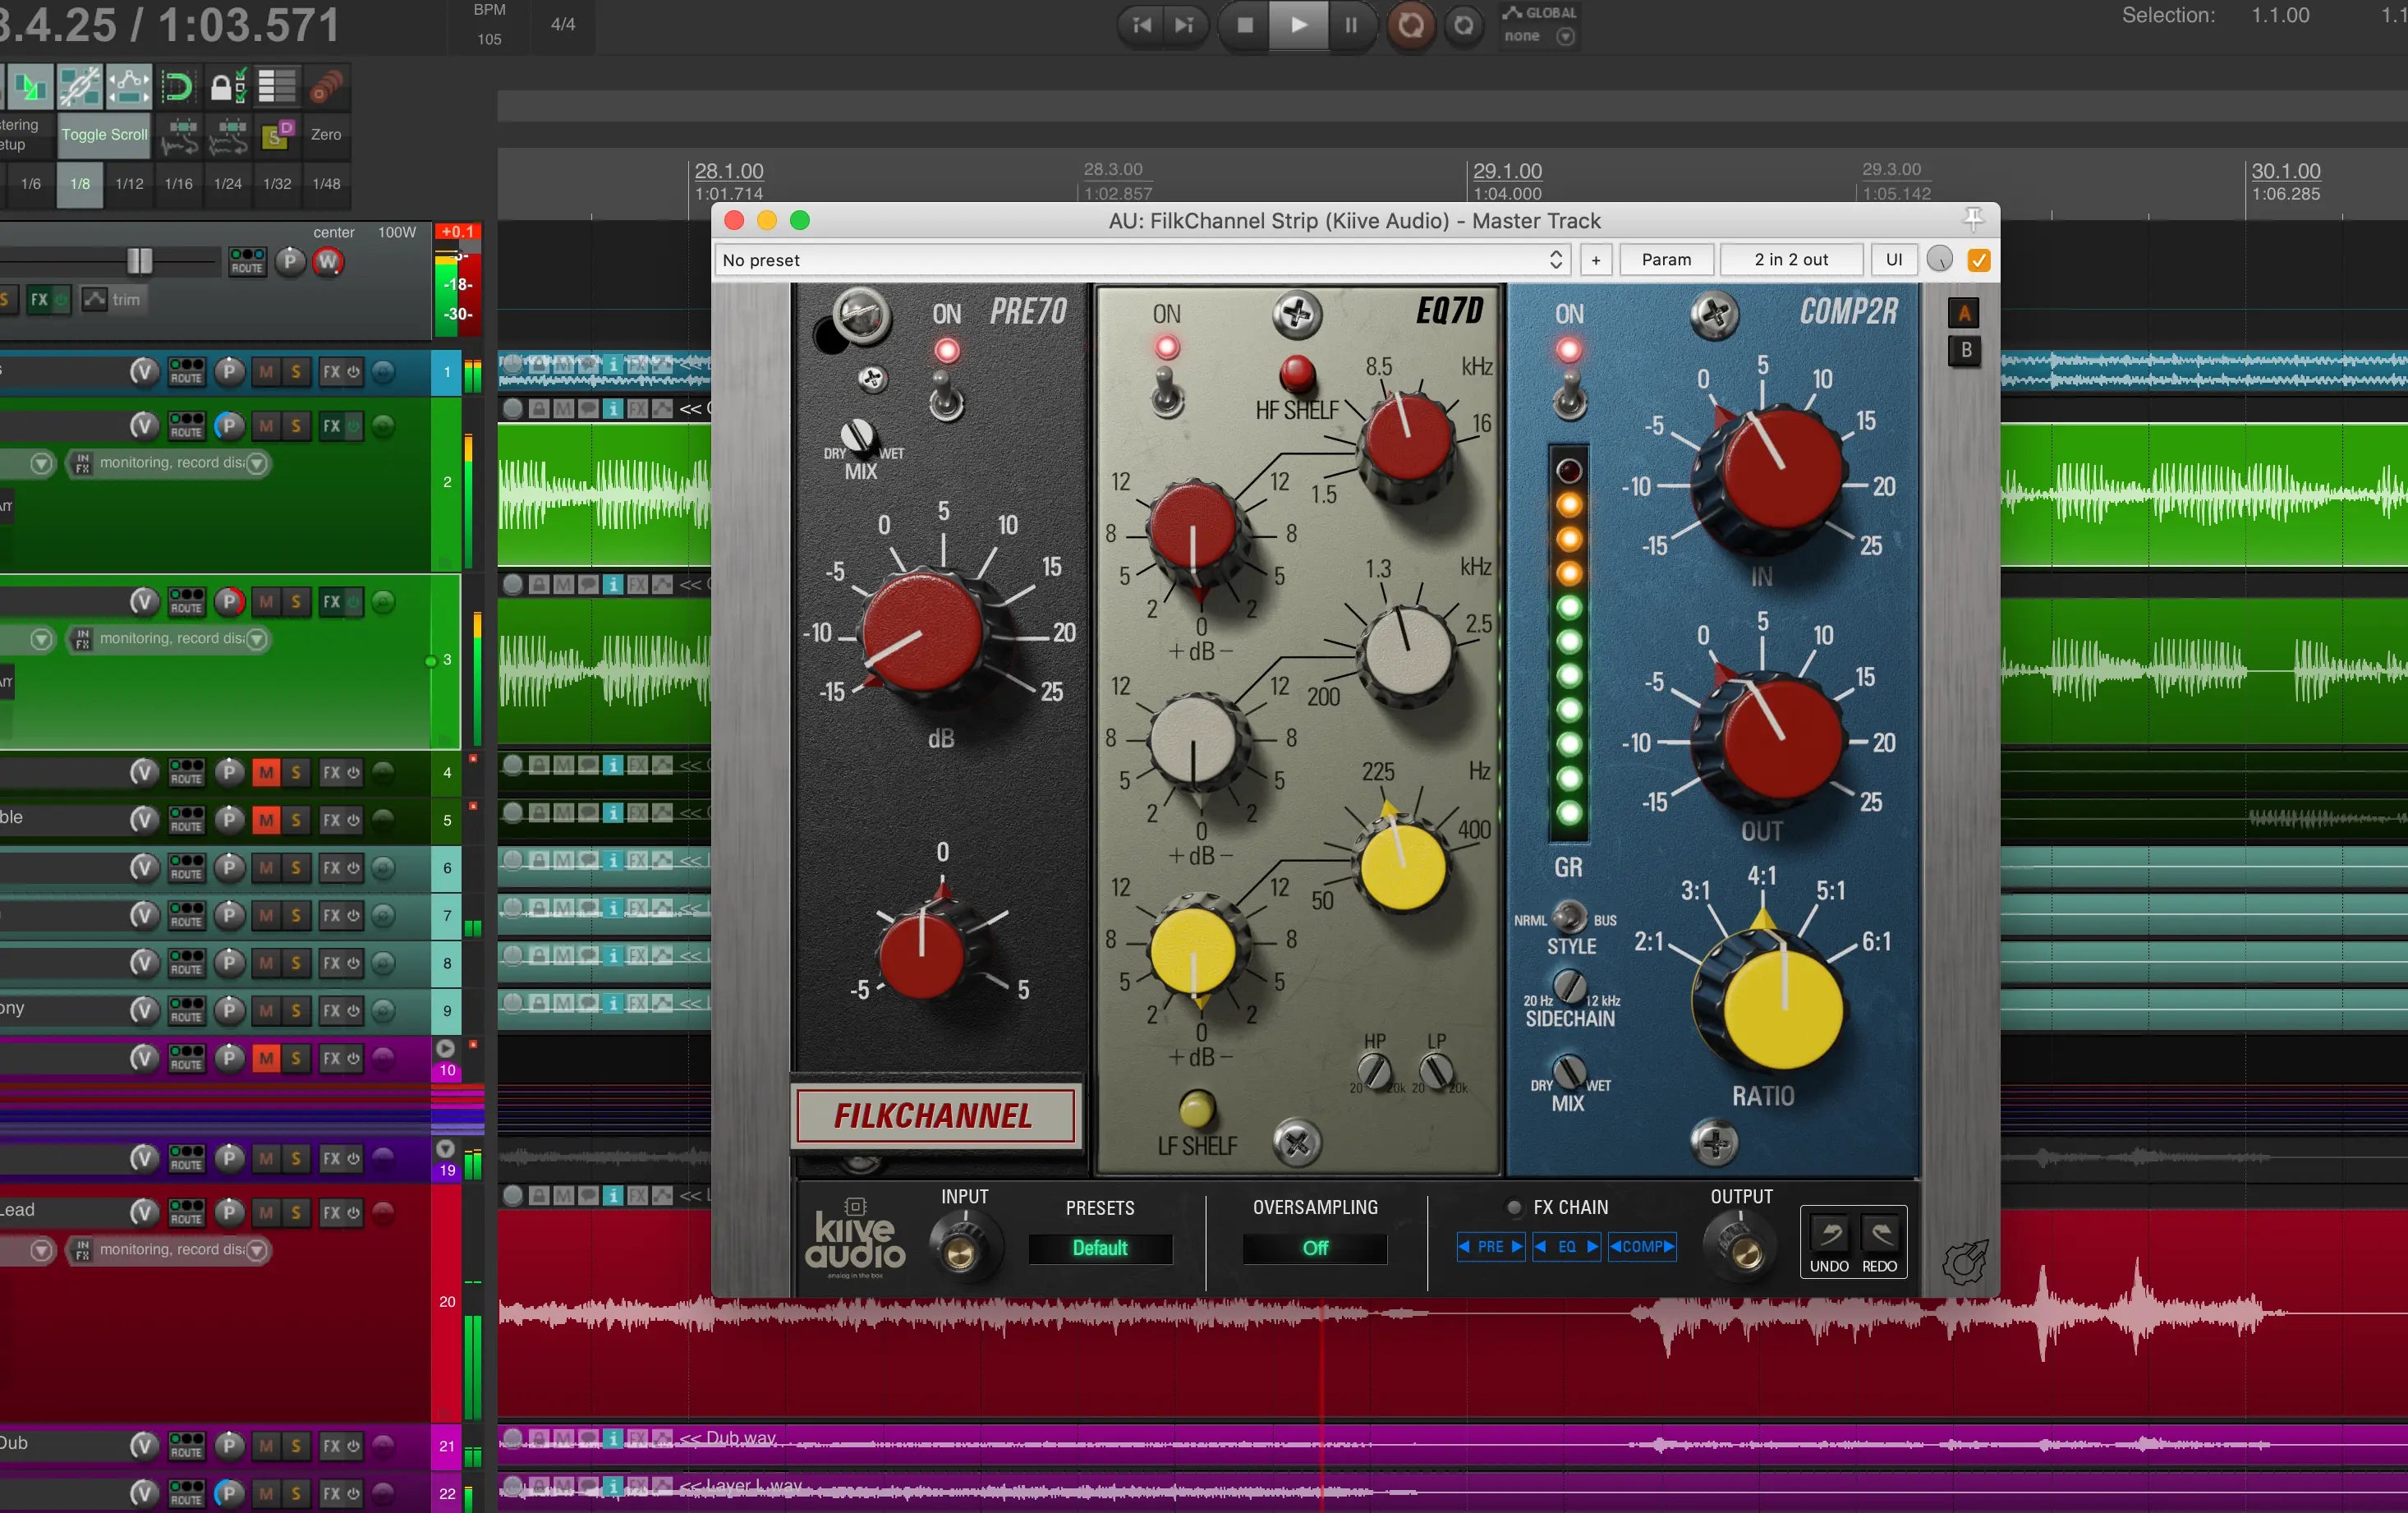Click the red stacked circles icon in toolbar
Viewport: 2408px width, 1513px height.
tap(326, 86)
